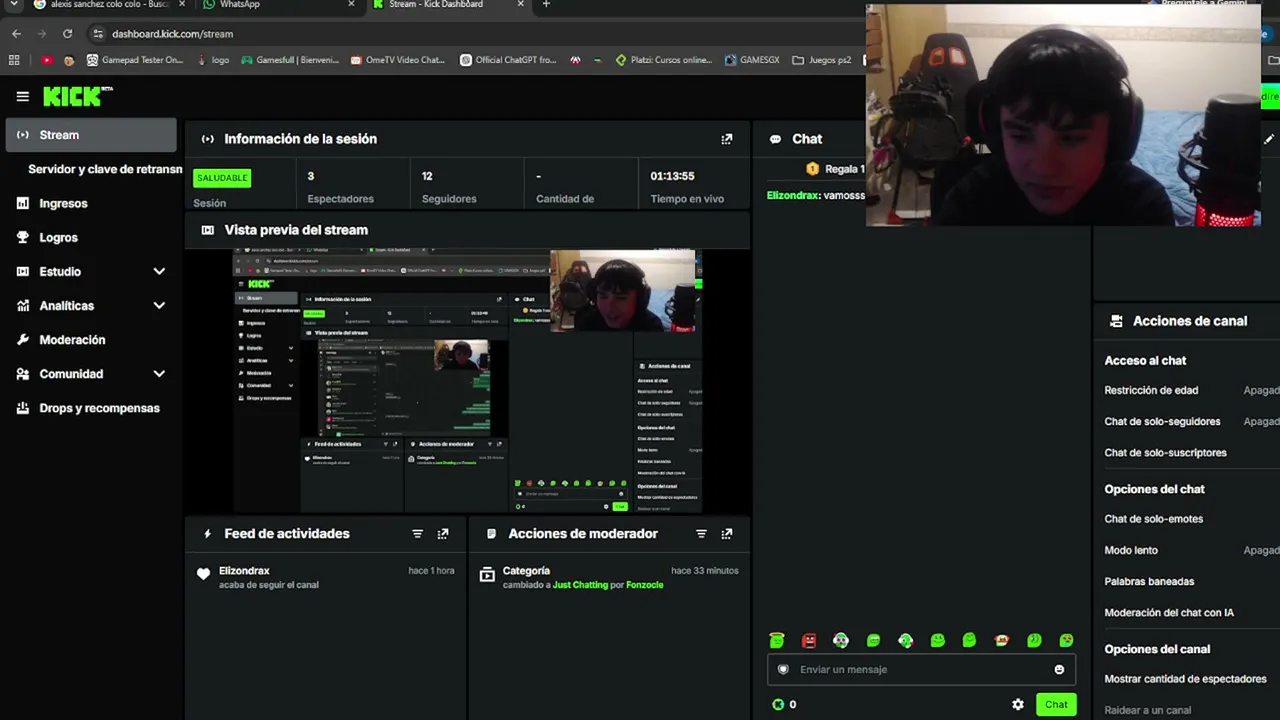This screenshot has height=720, width=1280.
Task: Open the browser tab search dropdown
Action: pos(14,5)
